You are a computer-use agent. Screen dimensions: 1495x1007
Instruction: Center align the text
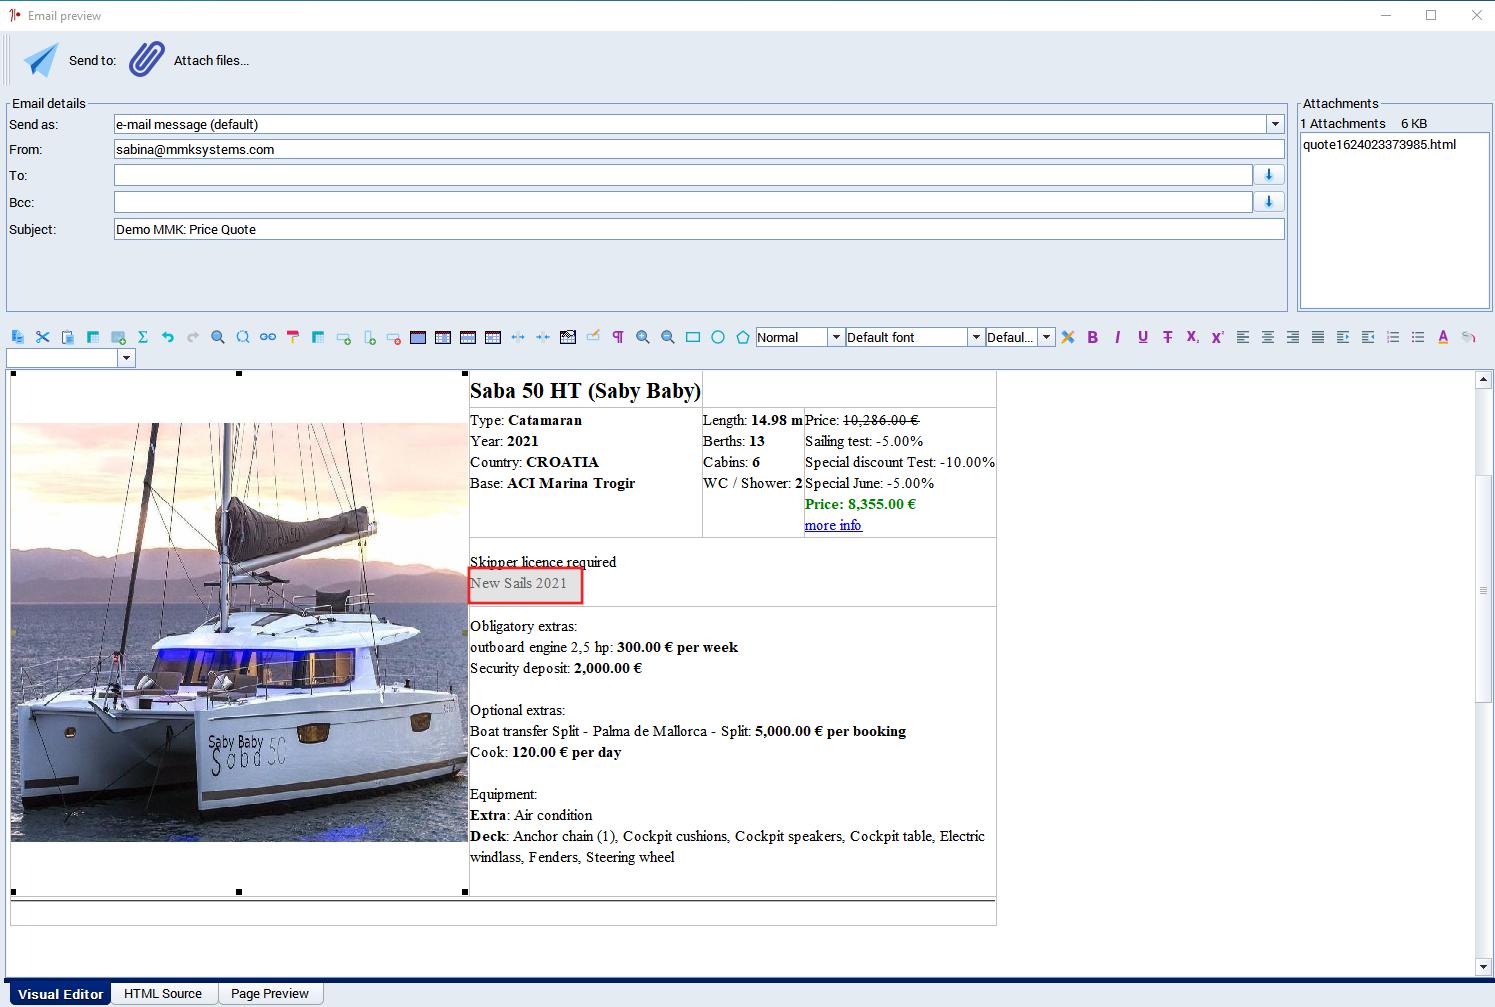pos(1267,337)
